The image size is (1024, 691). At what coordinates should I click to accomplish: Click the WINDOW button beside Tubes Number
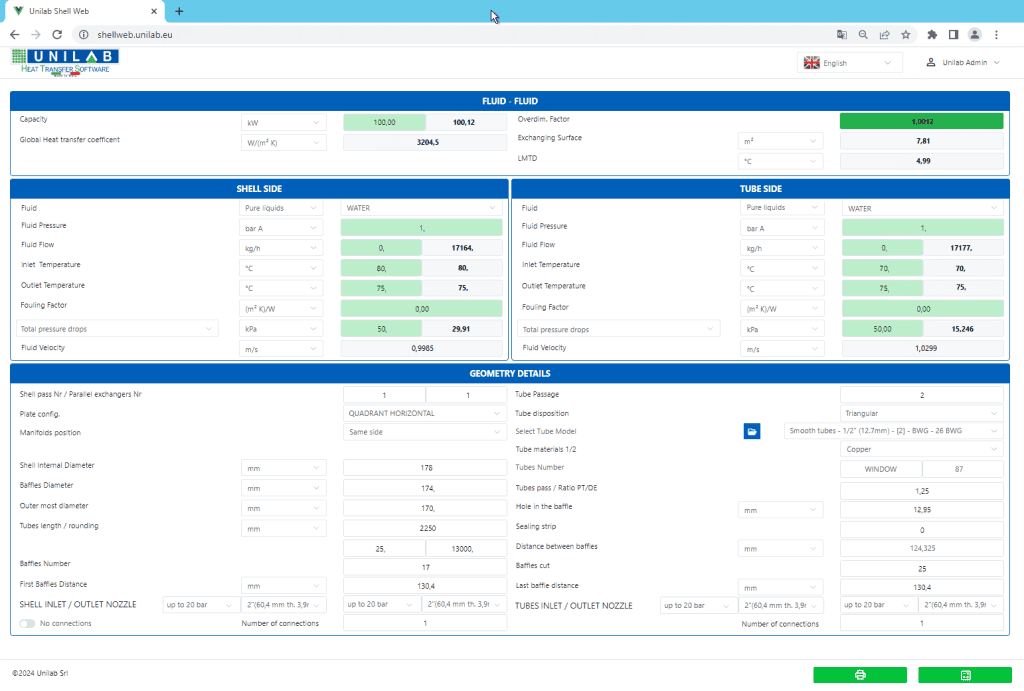point(880,468)
